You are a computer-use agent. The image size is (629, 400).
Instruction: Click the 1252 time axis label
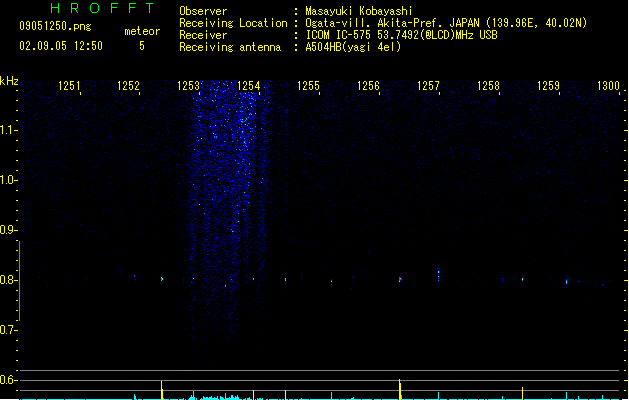pos(128,85)
